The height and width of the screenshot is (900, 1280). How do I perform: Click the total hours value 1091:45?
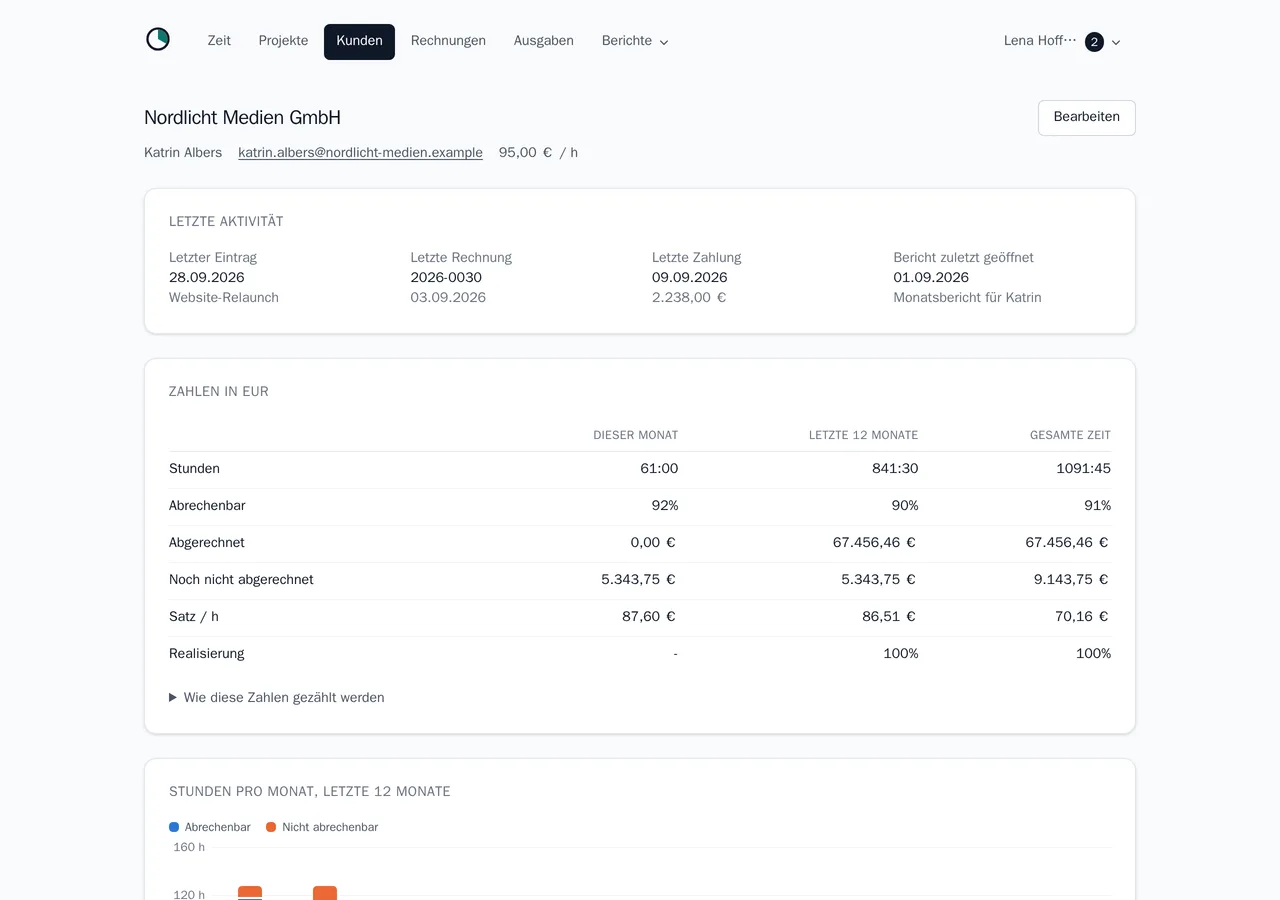point(1083,469)
